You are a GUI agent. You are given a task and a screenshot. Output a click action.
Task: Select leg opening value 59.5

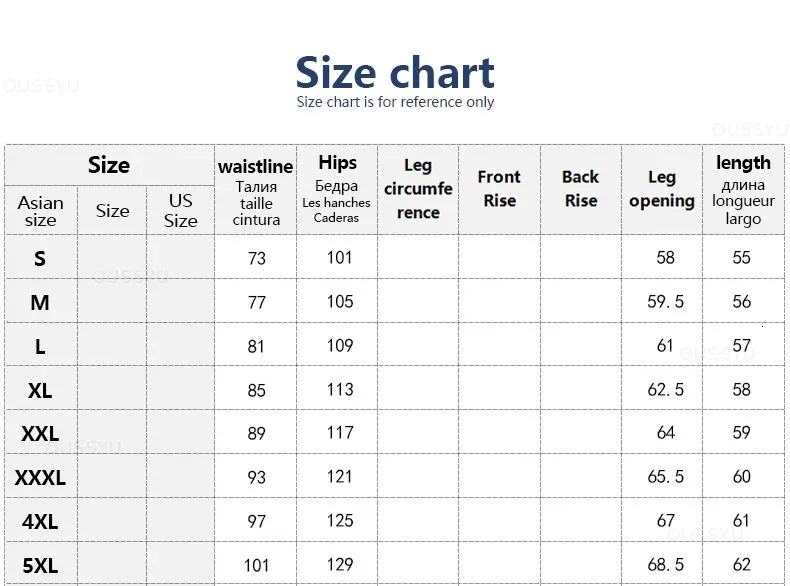pyautogui.click(x=666, y=302)
